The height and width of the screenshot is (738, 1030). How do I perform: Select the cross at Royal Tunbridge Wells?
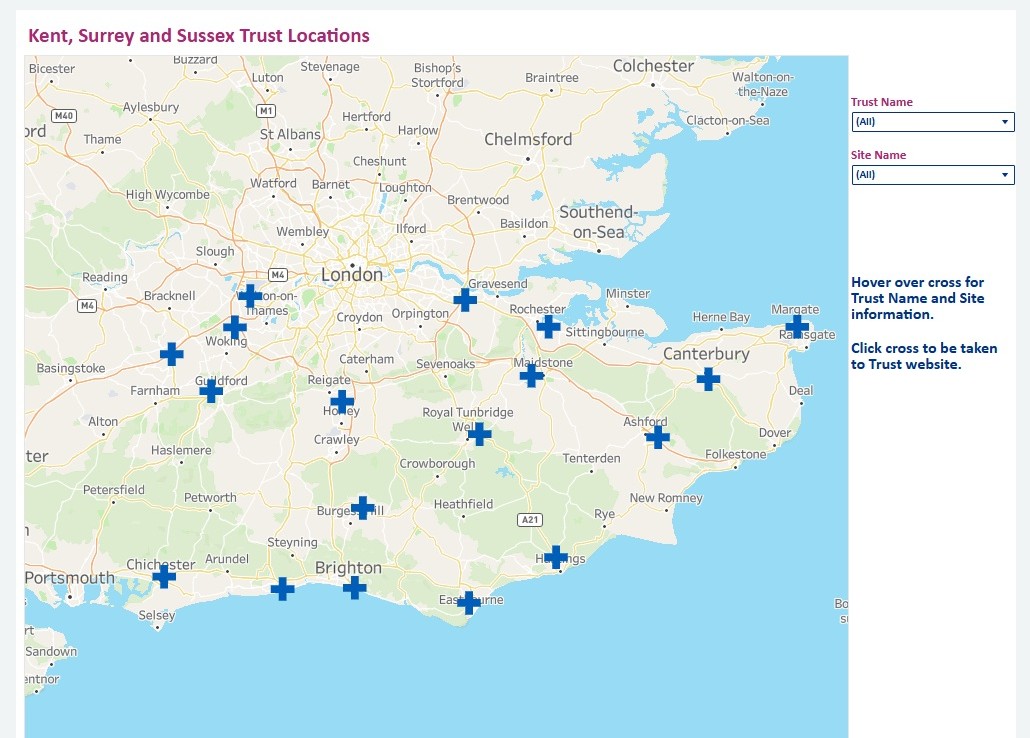[480, 434]
